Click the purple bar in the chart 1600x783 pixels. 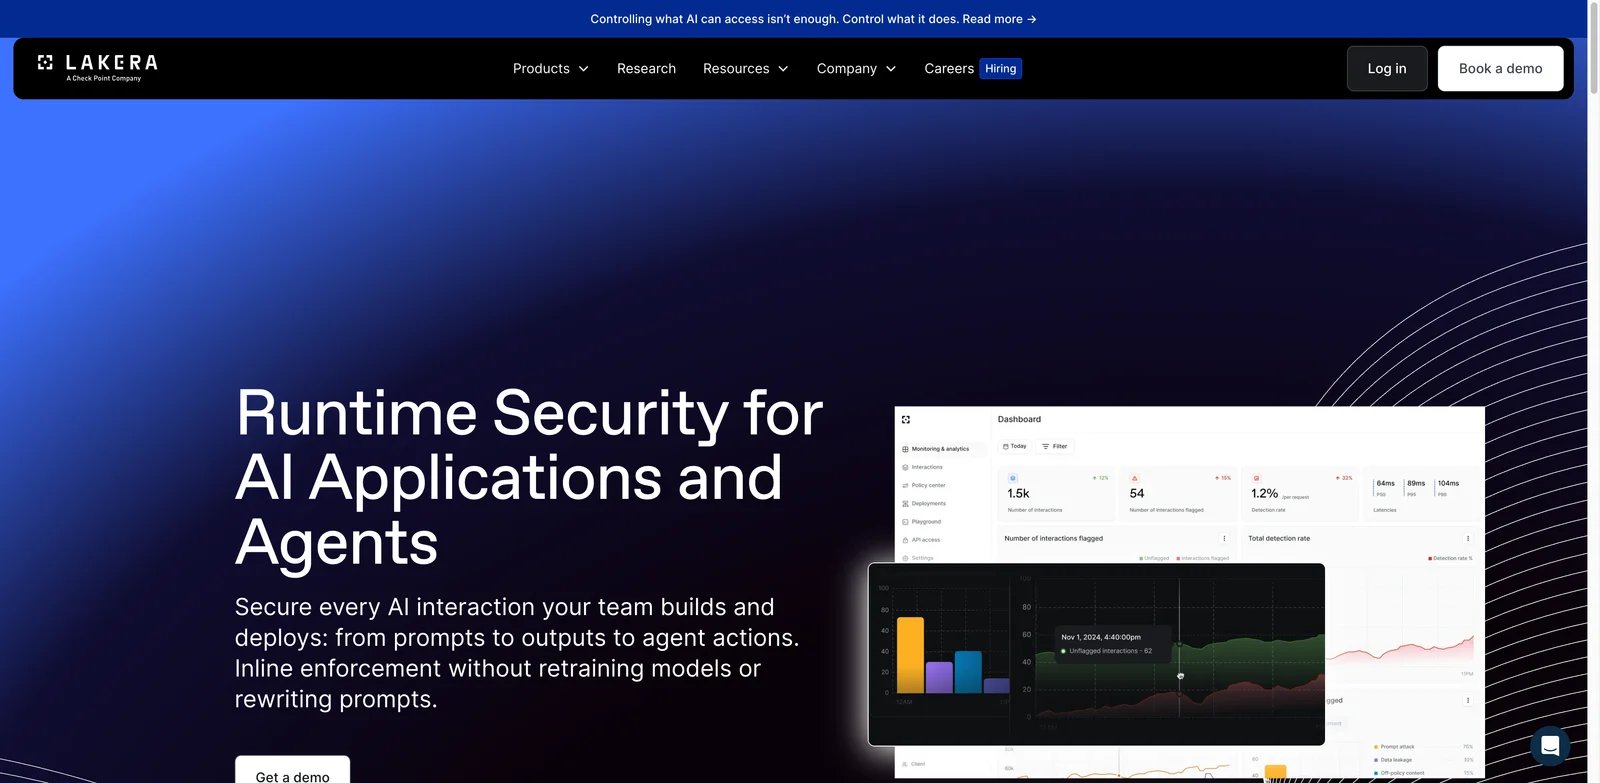click(939, 677)
